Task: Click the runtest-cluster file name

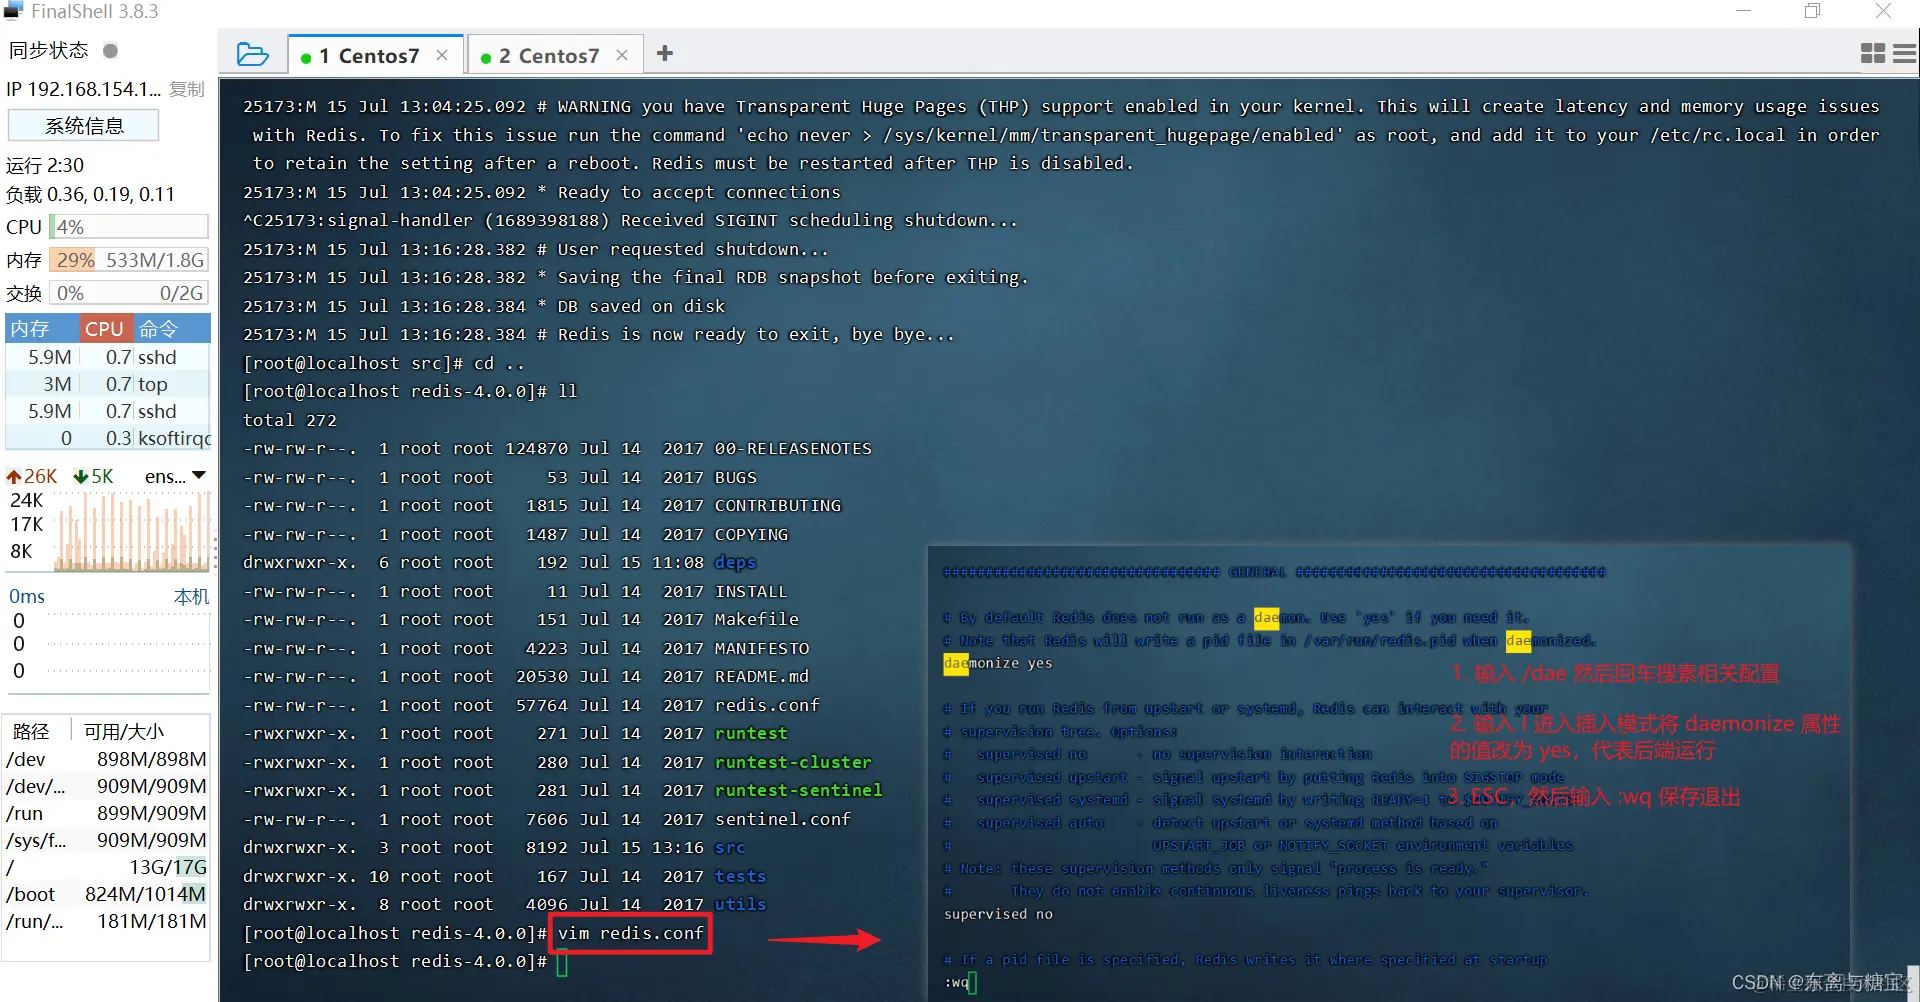Action: click(793, 762)
